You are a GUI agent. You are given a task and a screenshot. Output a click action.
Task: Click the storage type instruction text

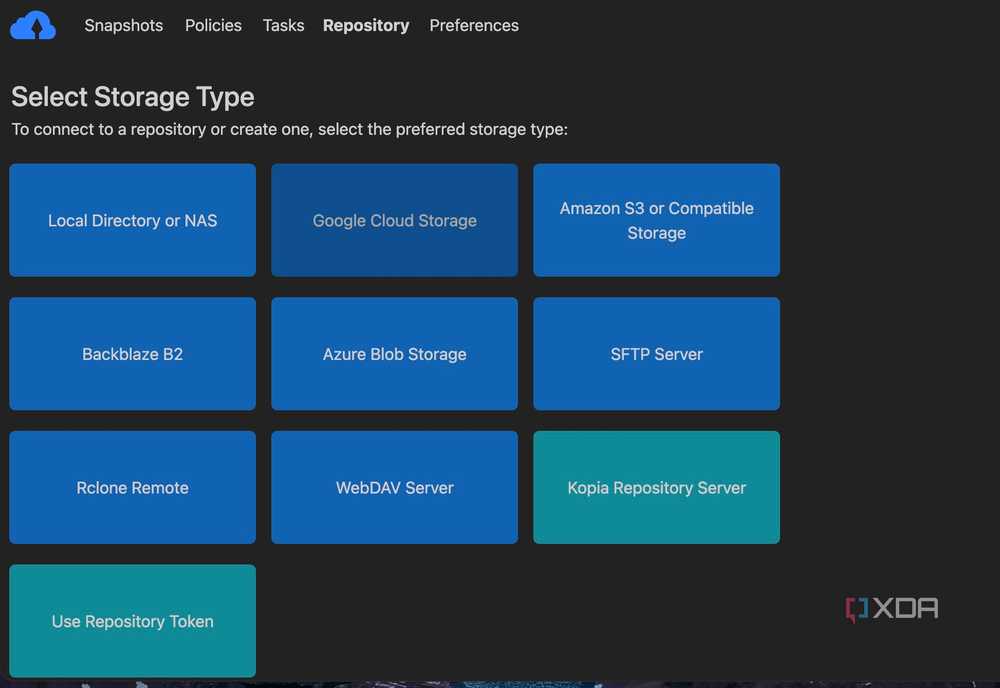[290, 129]
